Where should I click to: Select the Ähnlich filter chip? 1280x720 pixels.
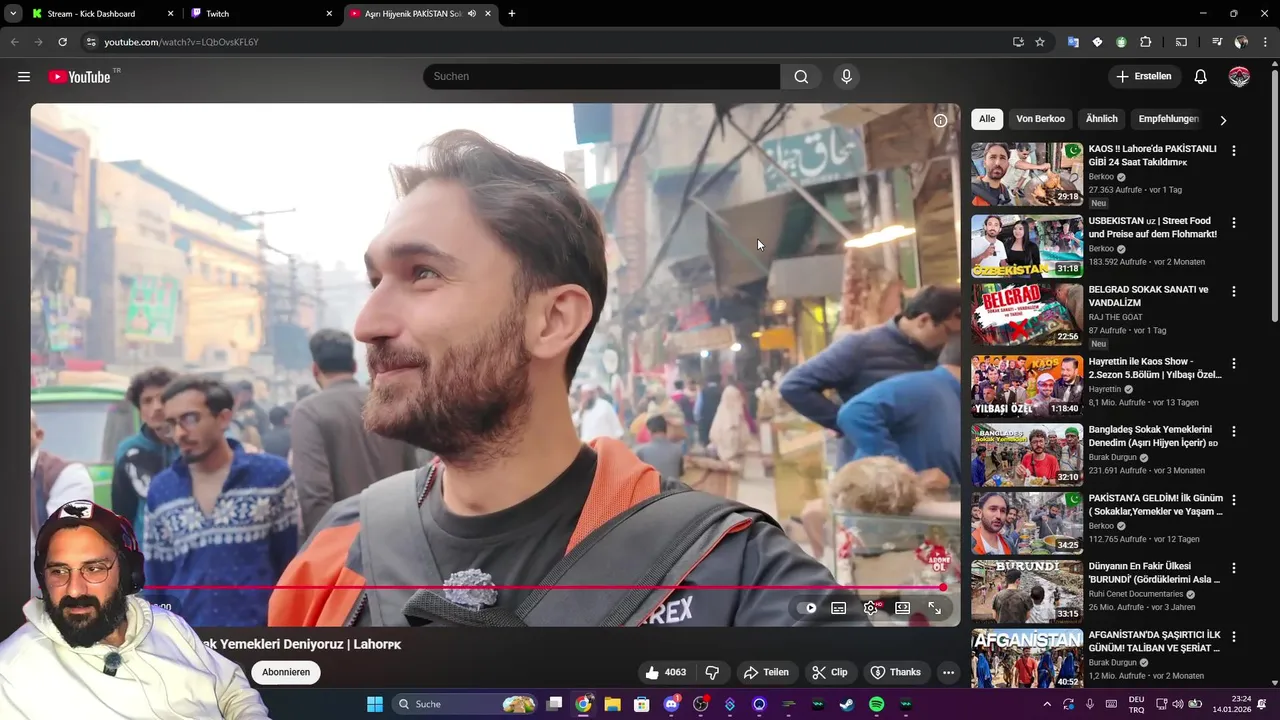1102,119
